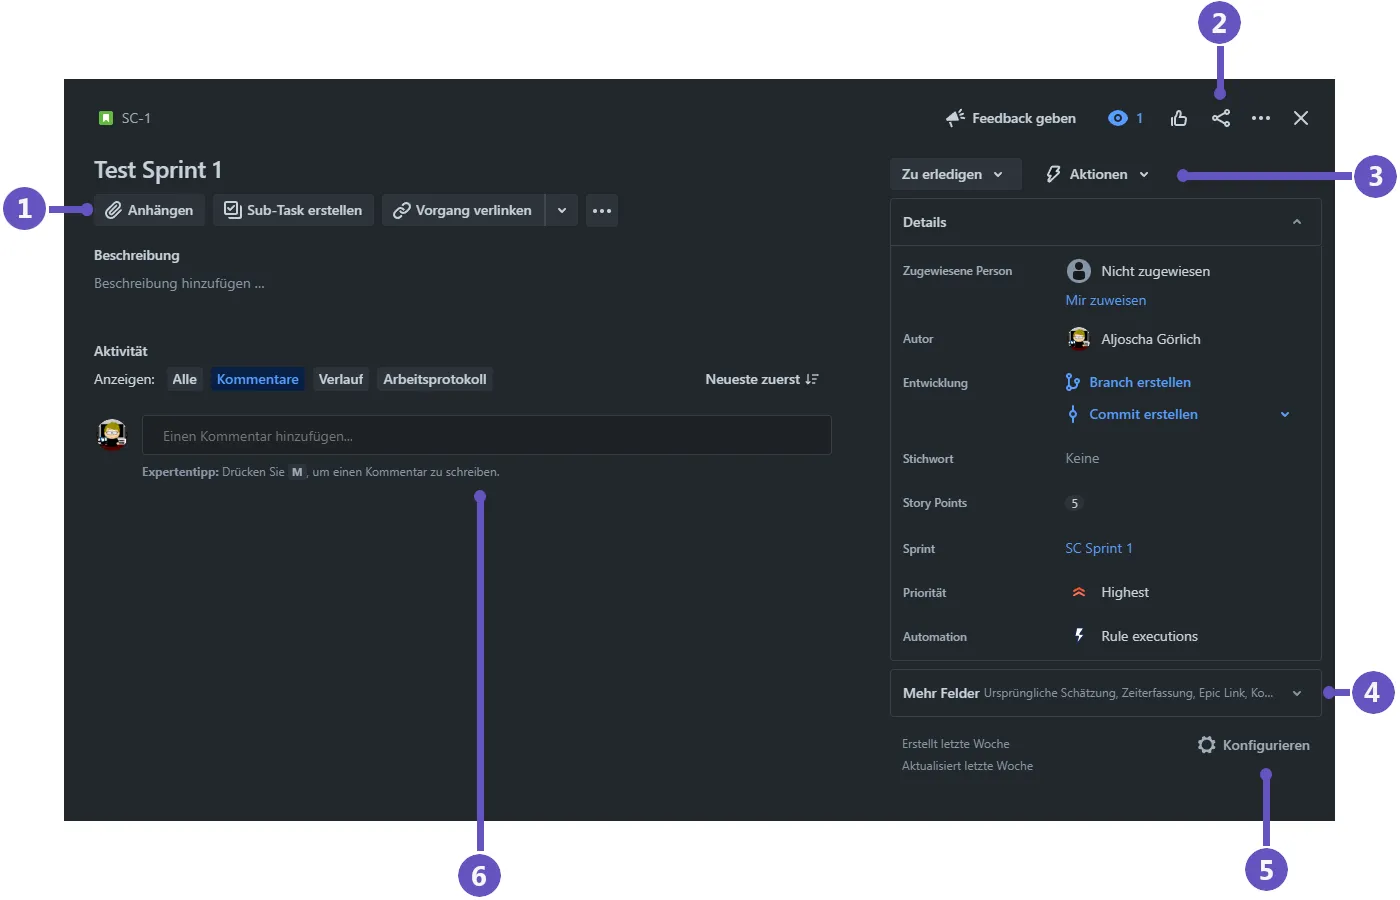Click the Aljoscha Görlich name
Viewport: 1400px width, 900px height.
(1151, 339)
